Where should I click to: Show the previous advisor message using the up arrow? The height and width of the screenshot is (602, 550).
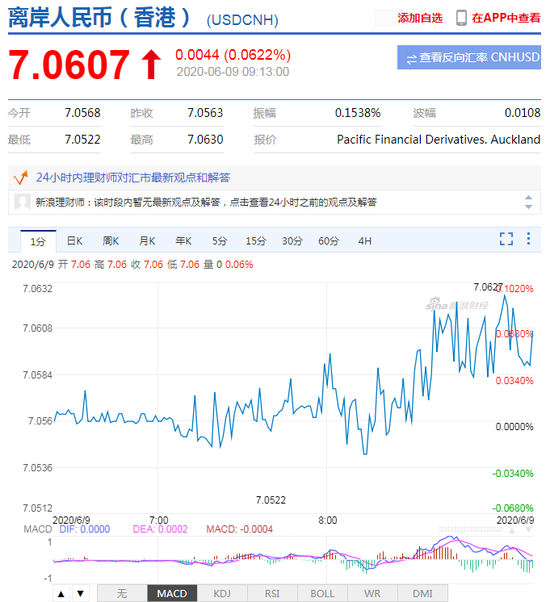coord(529,198)
